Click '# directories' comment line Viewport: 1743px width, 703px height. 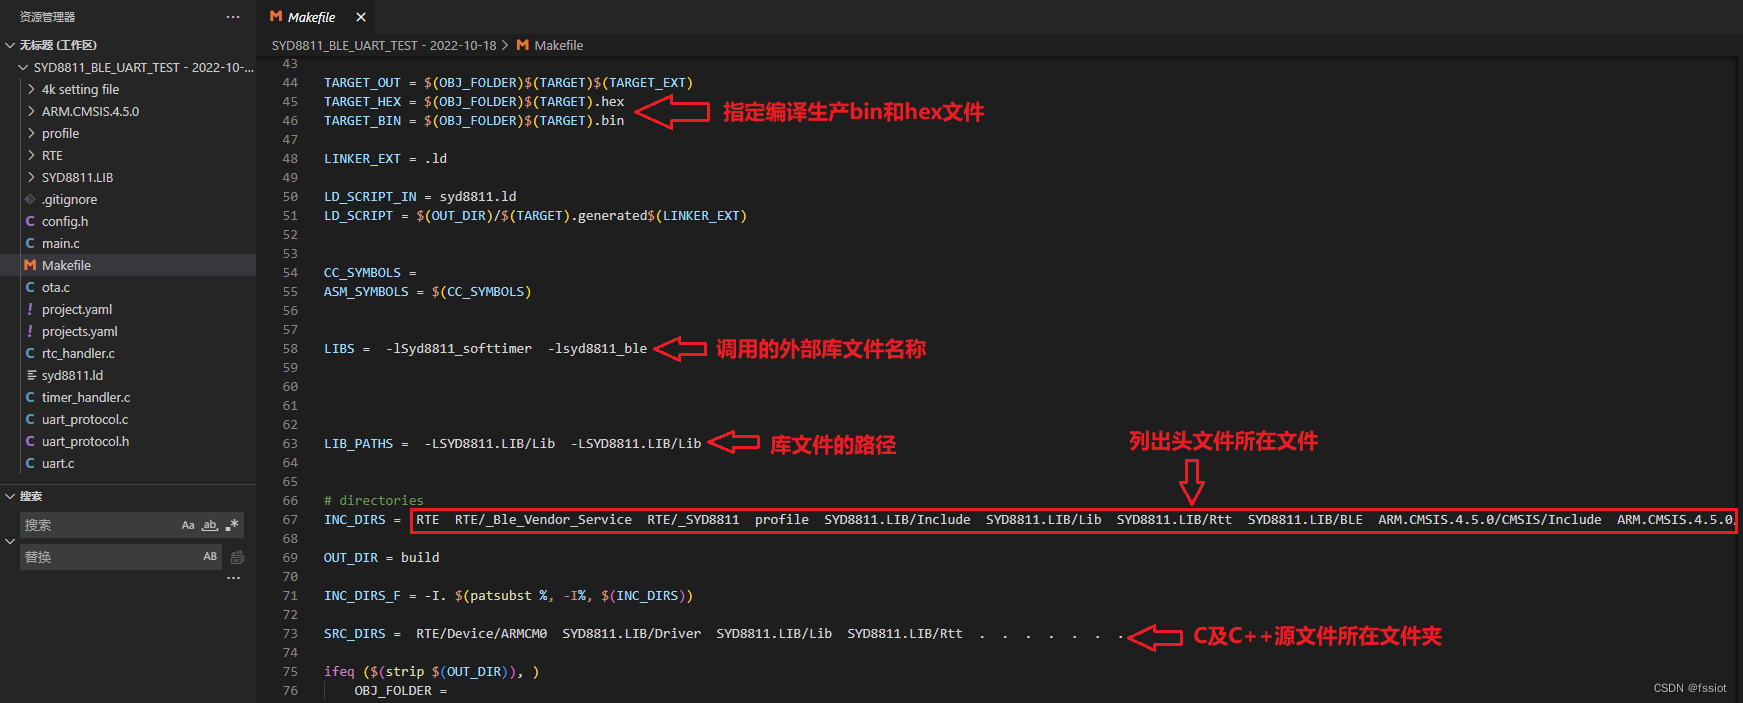(x=373, y=500)
